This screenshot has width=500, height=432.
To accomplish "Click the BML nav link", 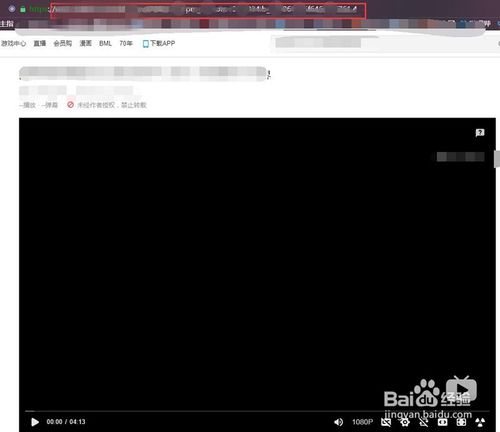I will (105, 43).
